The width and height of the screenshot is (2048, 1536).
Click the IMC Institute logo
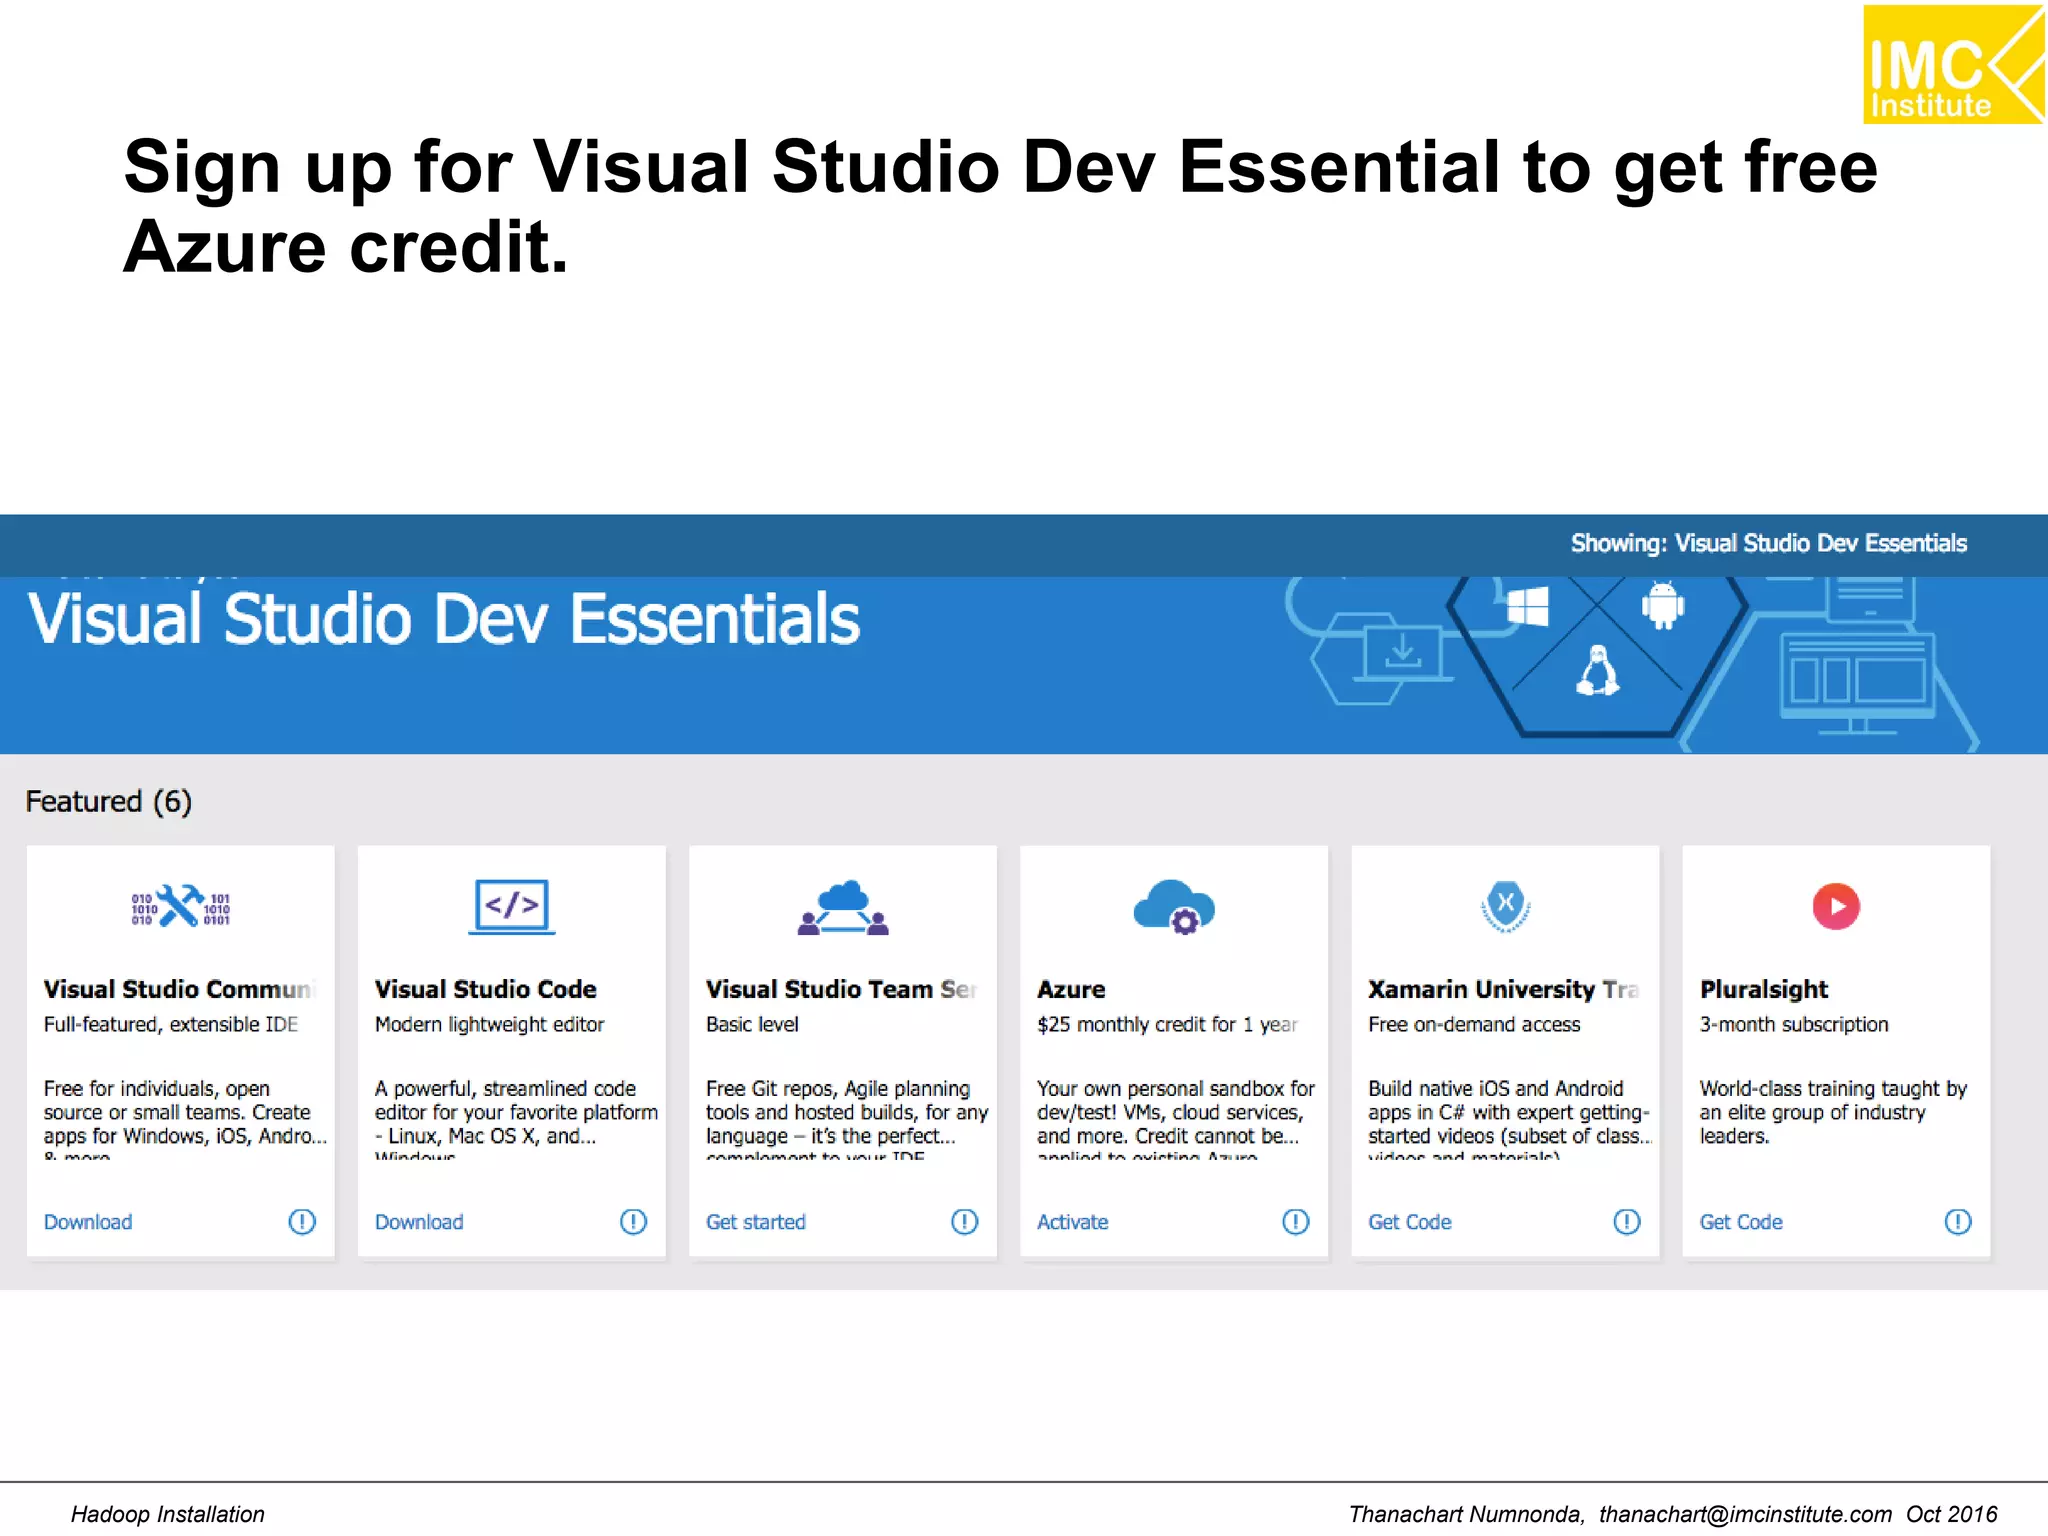point(1954,65)
